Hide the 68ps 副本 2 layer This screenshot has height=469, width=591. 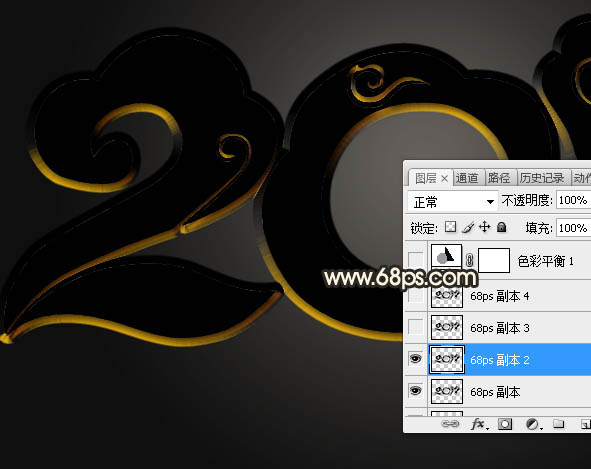(416, 359)
